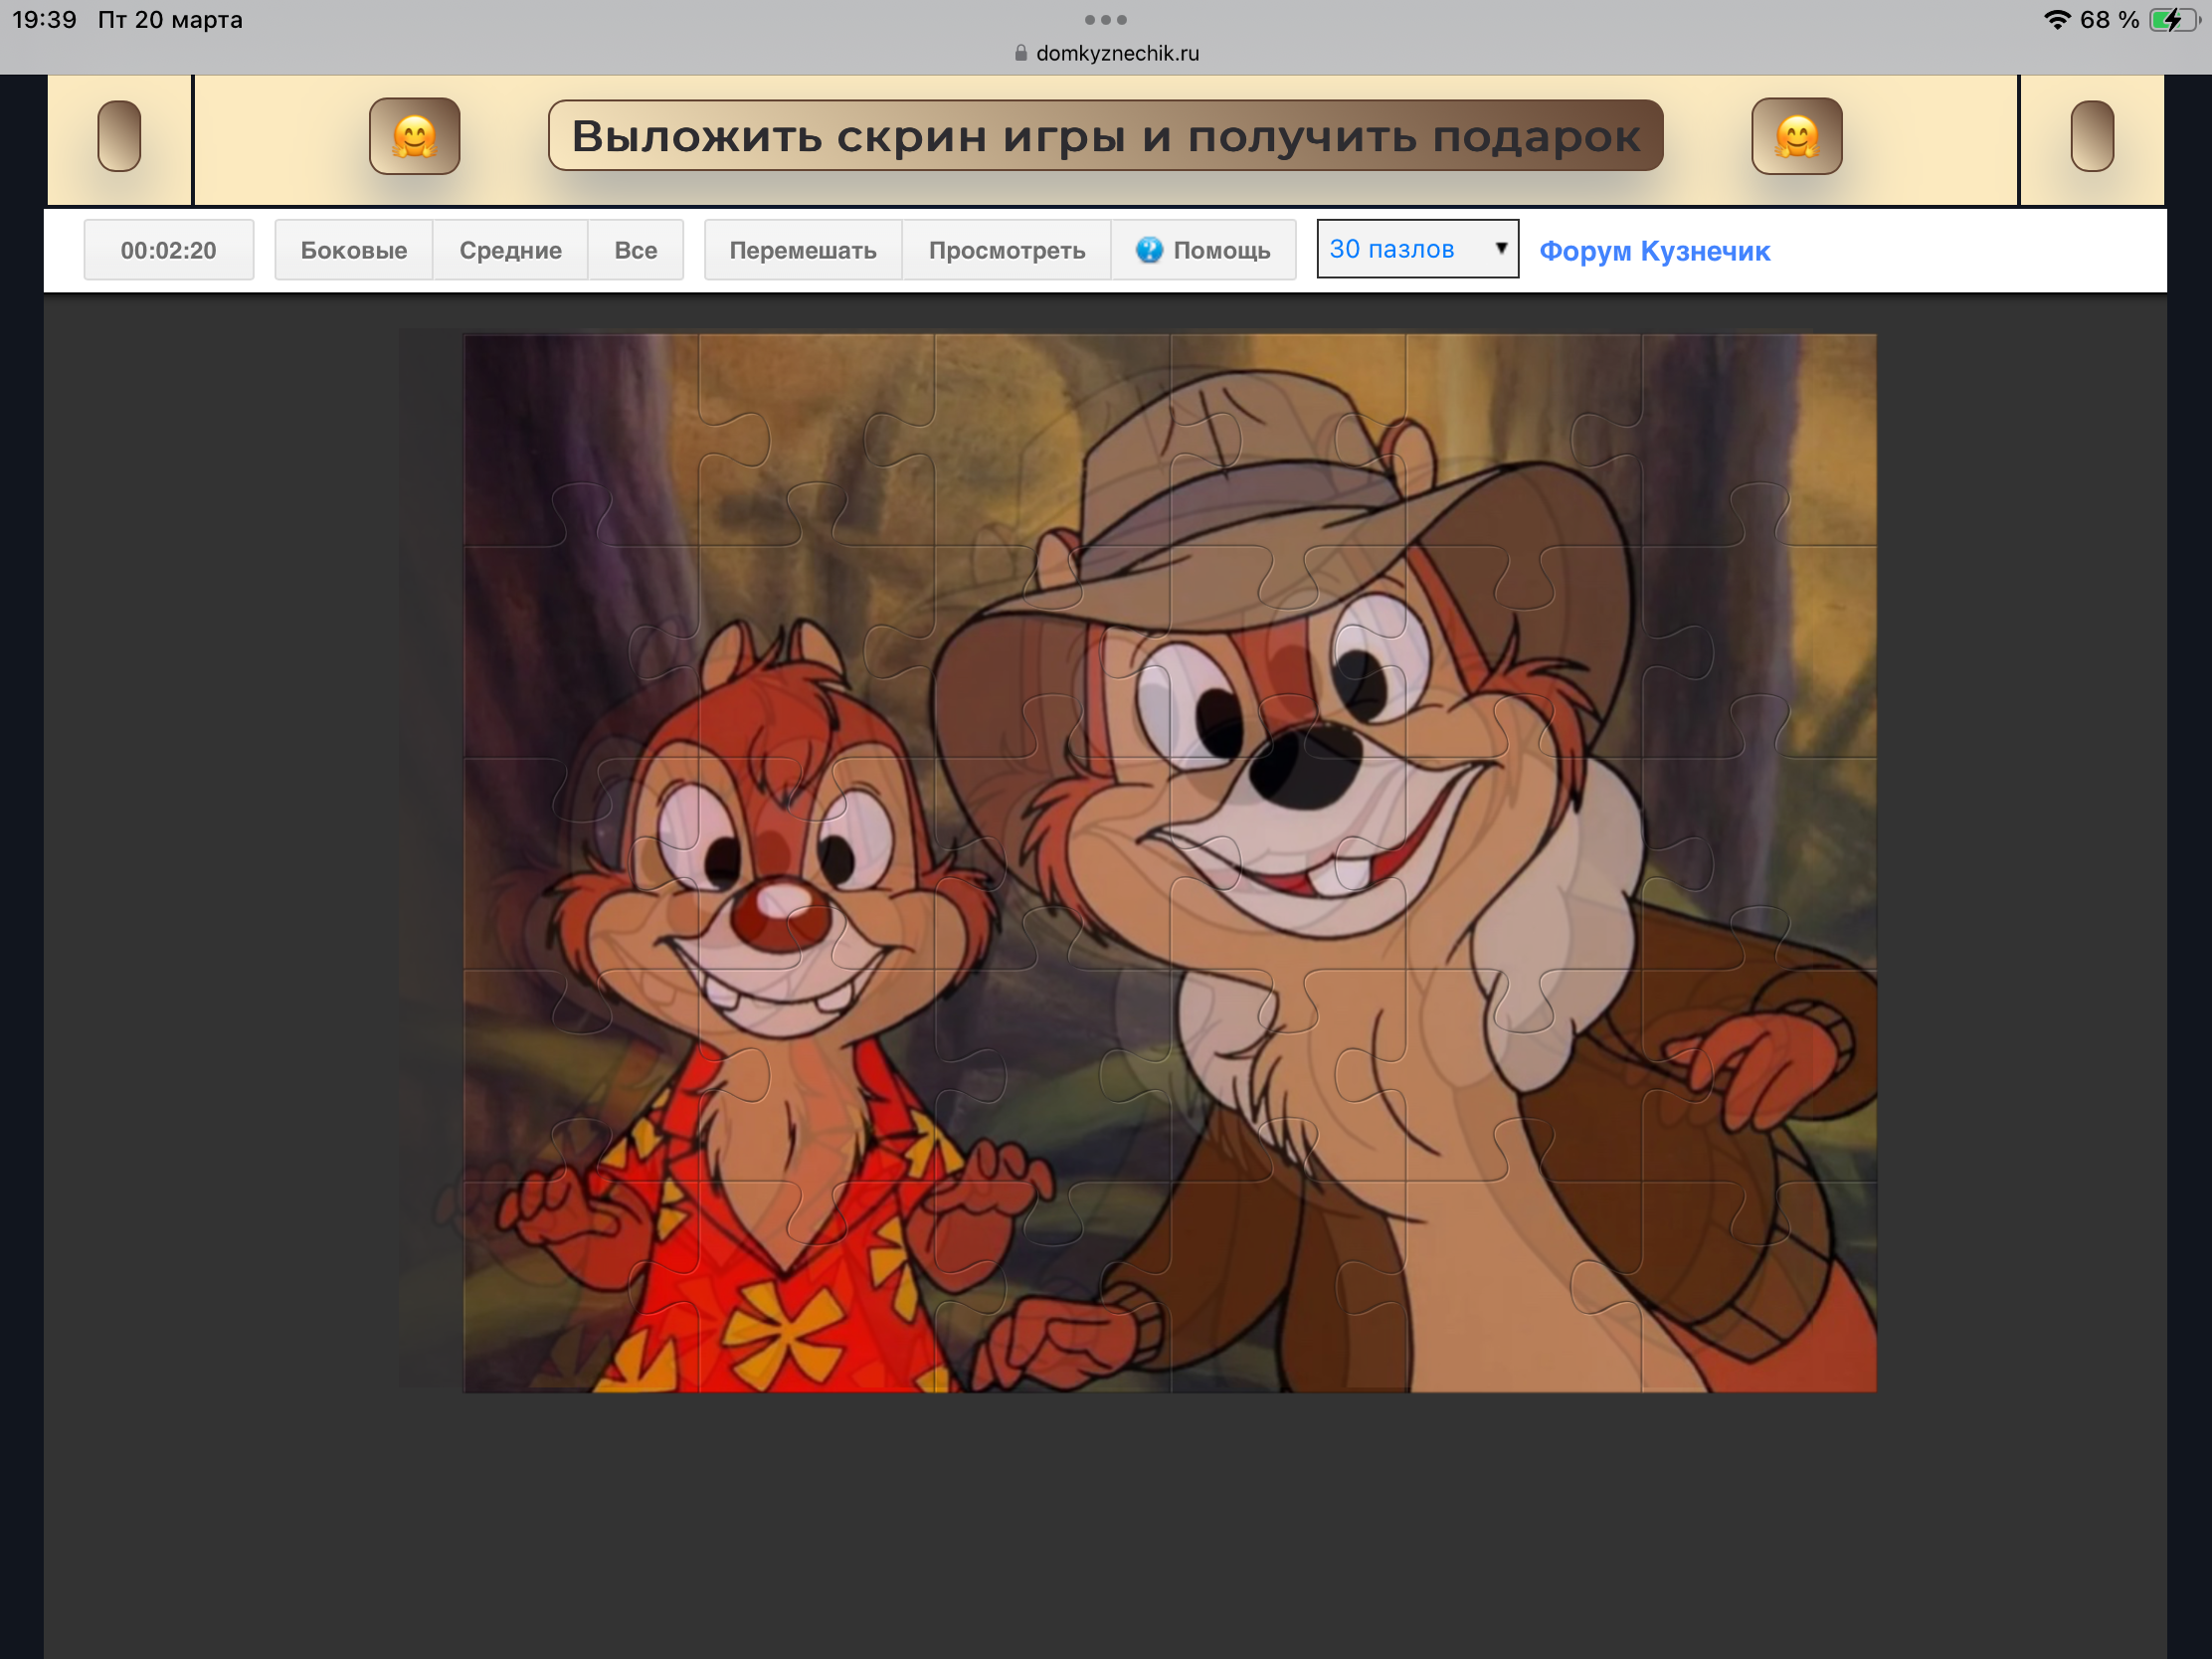Image resolution: width=2212 pixels, height=1659 pixels.
Task: Click the 00:02:20 timer display
Action: click(x=168, y=250)
